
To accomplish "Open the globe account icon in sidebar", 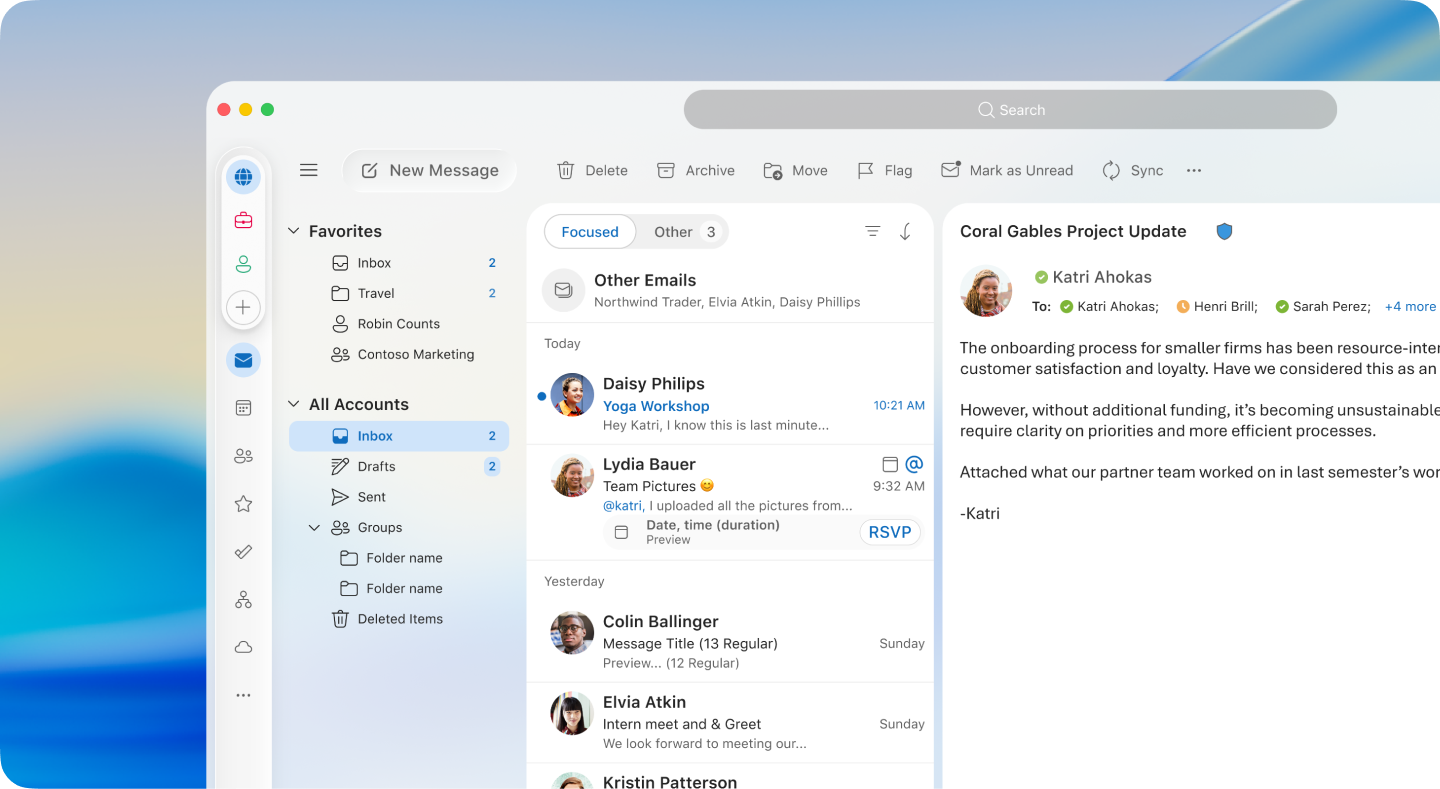I will tap(243, 178).
